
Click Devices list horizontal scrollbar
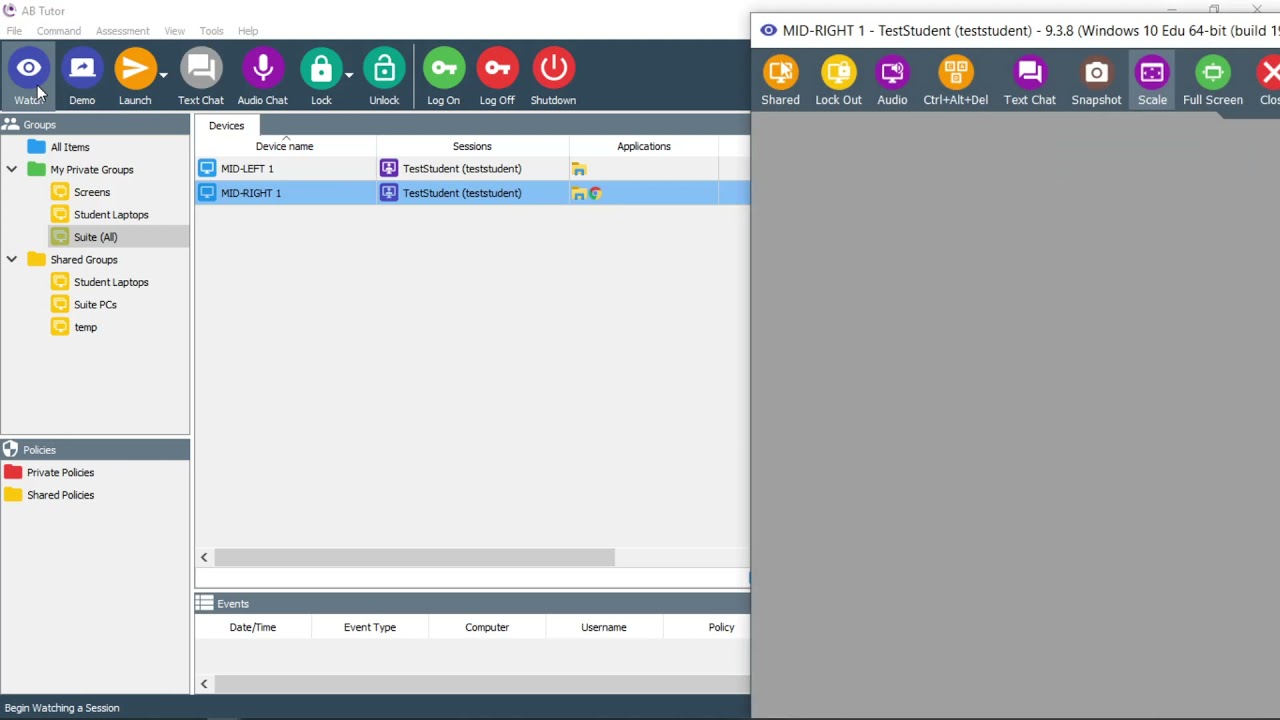click(414, 557)
